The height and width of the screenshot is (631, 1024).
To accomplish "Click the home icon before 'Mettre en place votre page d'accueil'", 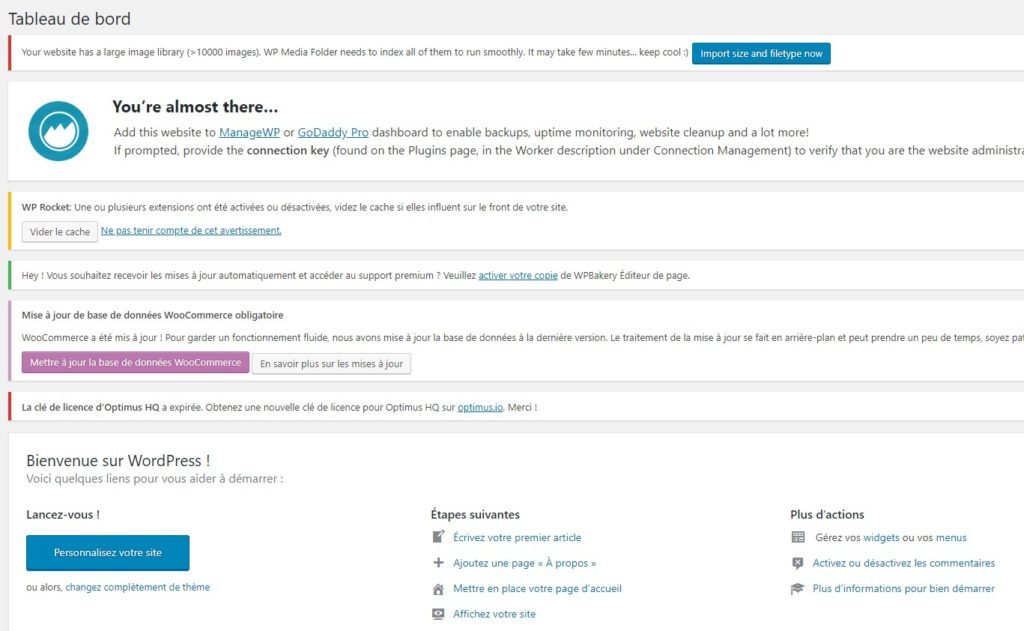I will coord(437,588).
